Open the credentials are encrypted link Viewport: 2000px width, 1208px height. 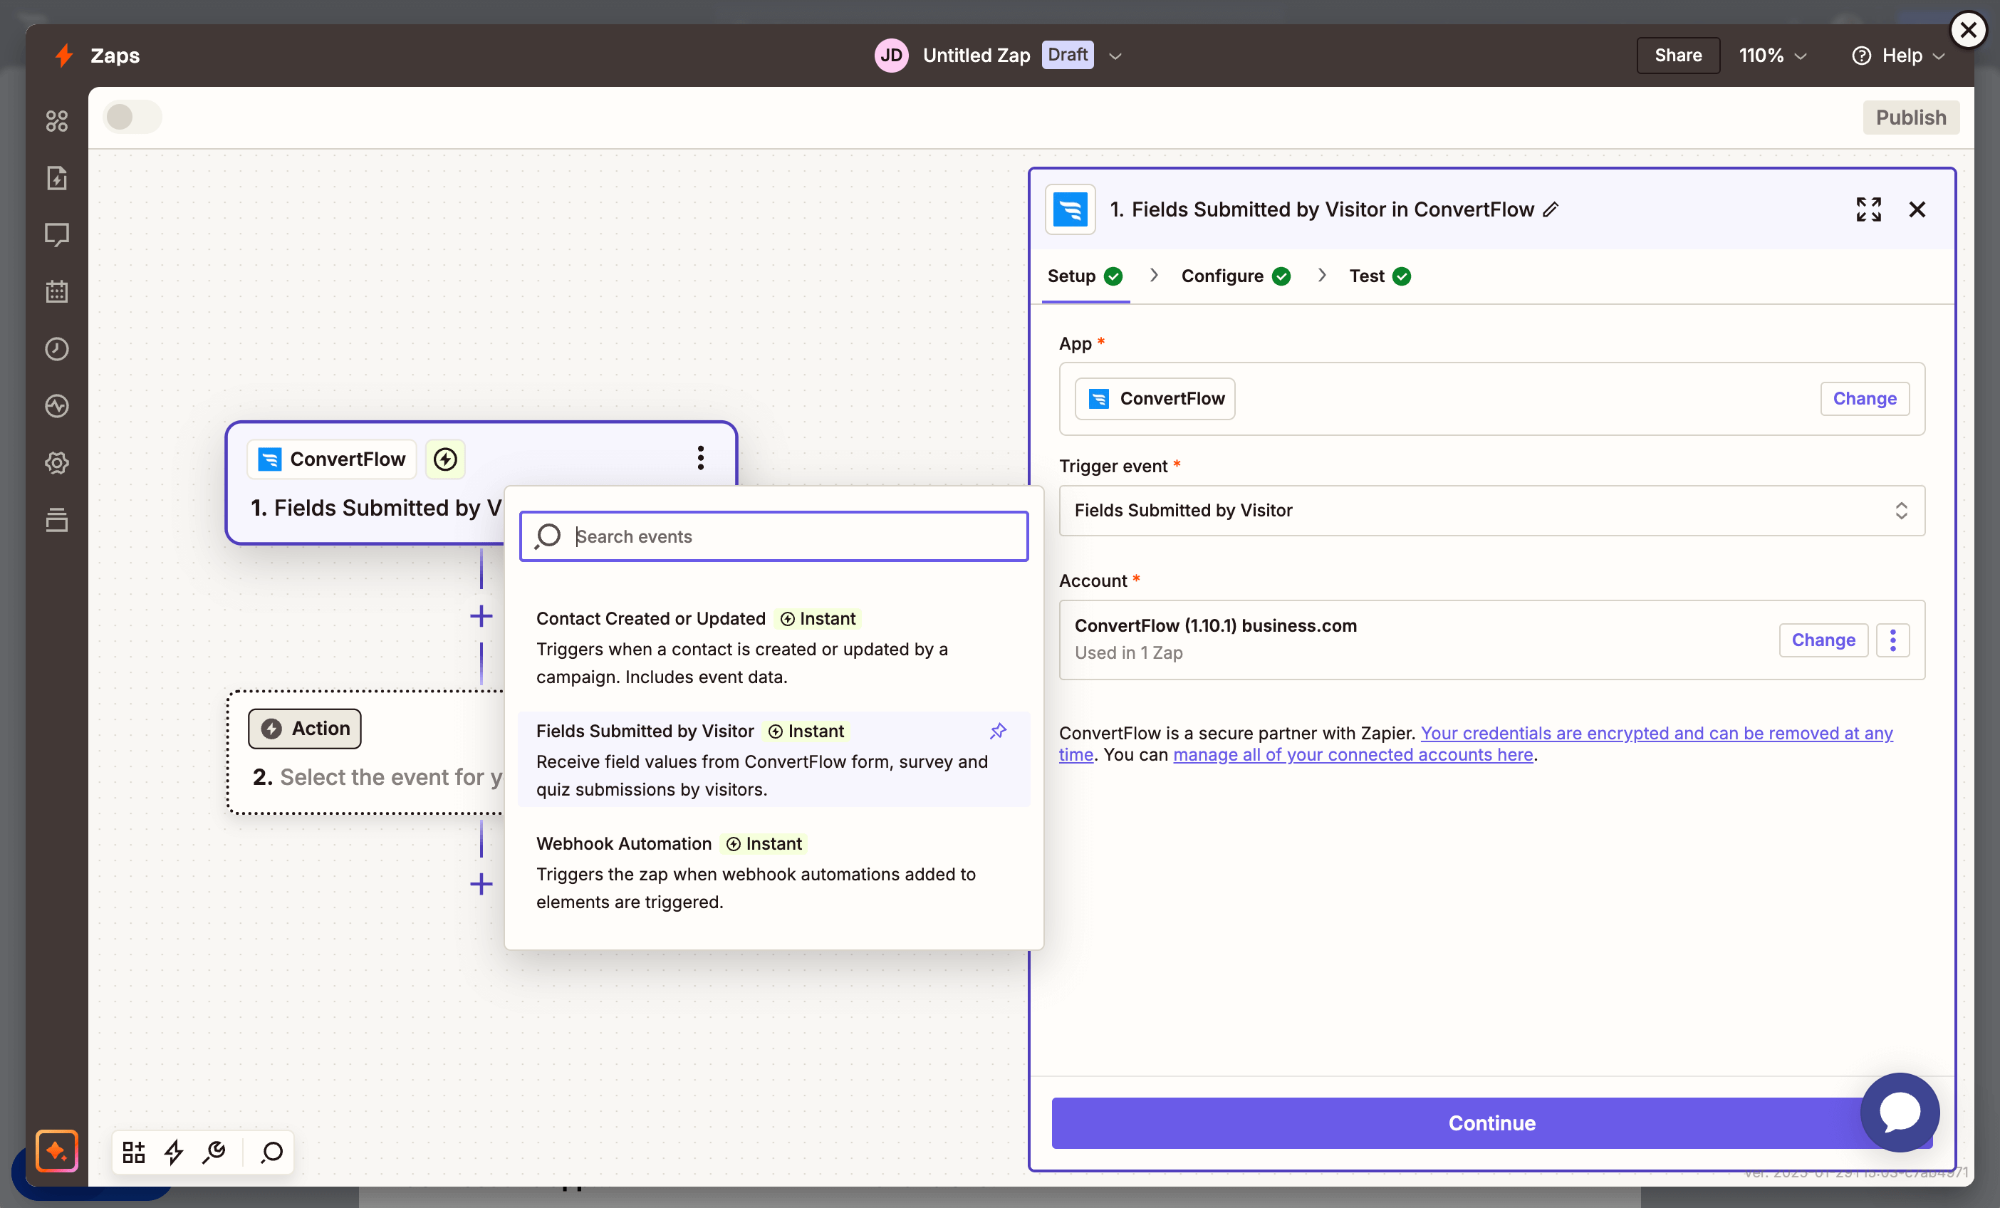pos(1476,744)
